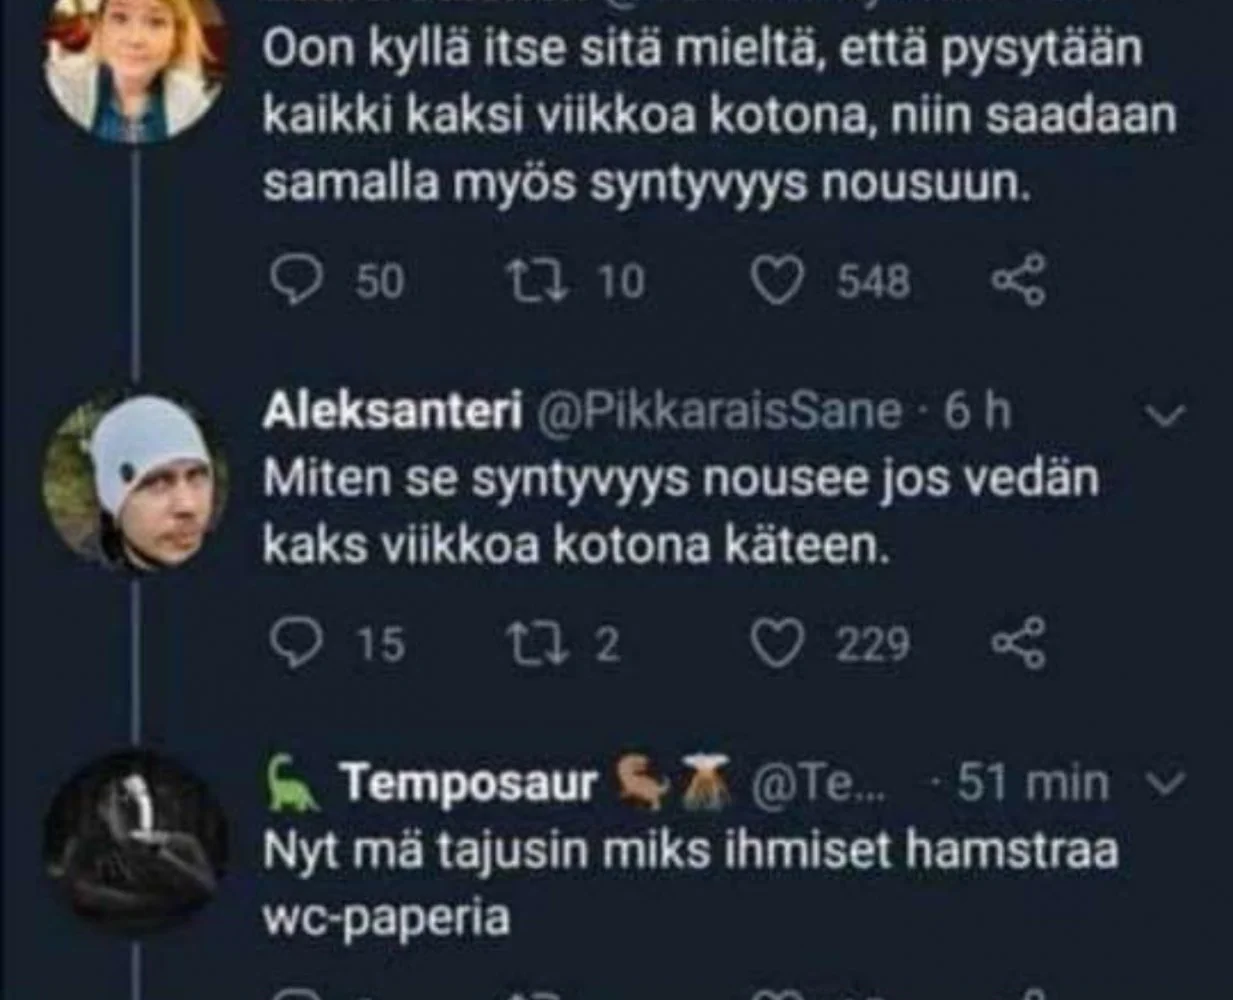Open the reply icon on Aleksanteri's tweet
The image size is (1233, 1000).
297,643
